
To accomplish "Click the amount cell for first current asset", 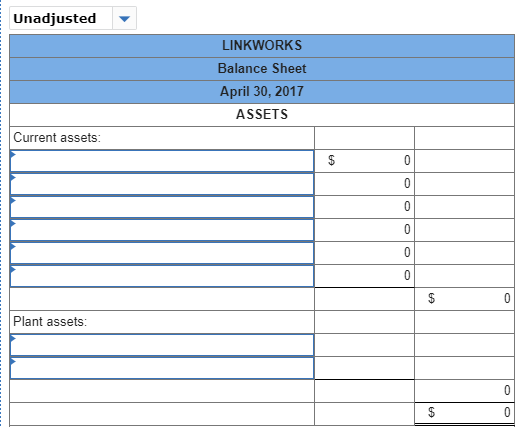I will [x=364, y=161].
